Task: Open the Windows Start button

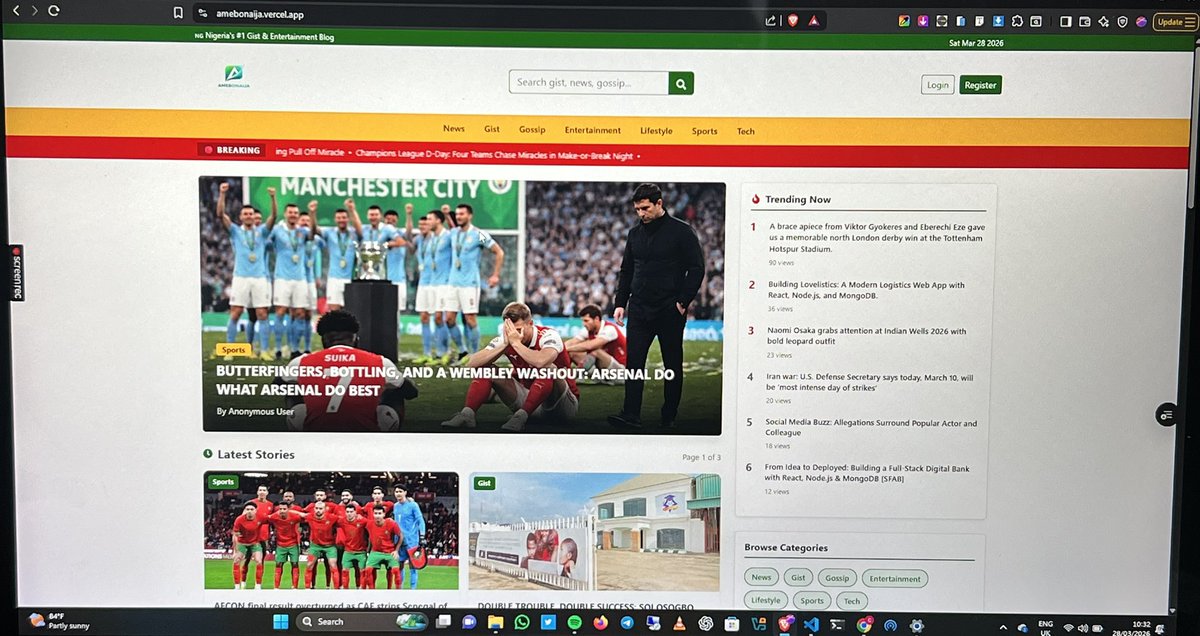Action: [x=281, y=621]
